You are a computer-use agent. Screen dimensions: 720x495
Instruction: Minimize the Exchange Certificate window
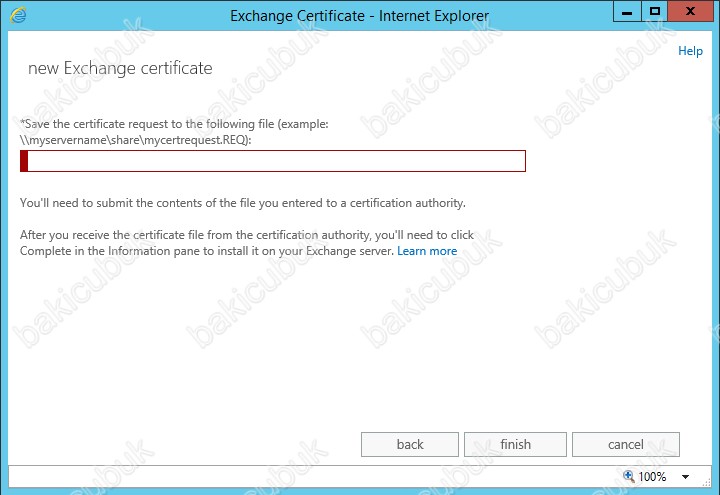point(627,11)
